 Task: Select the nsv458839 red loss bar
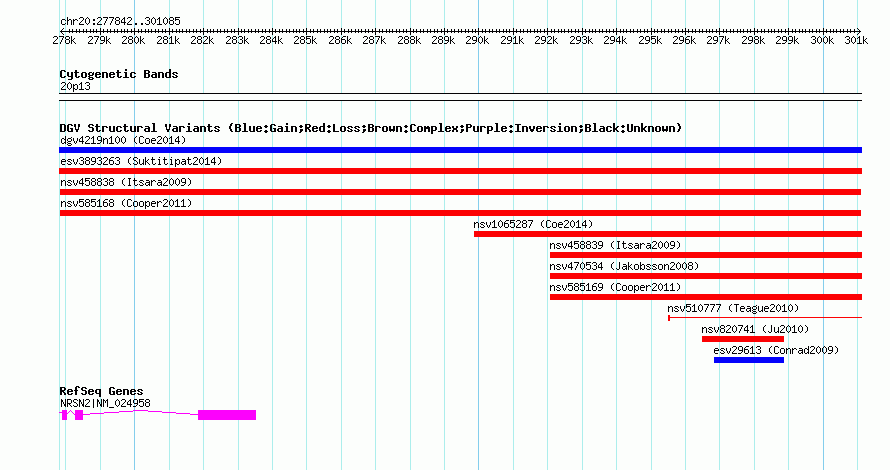coord(706,255)
